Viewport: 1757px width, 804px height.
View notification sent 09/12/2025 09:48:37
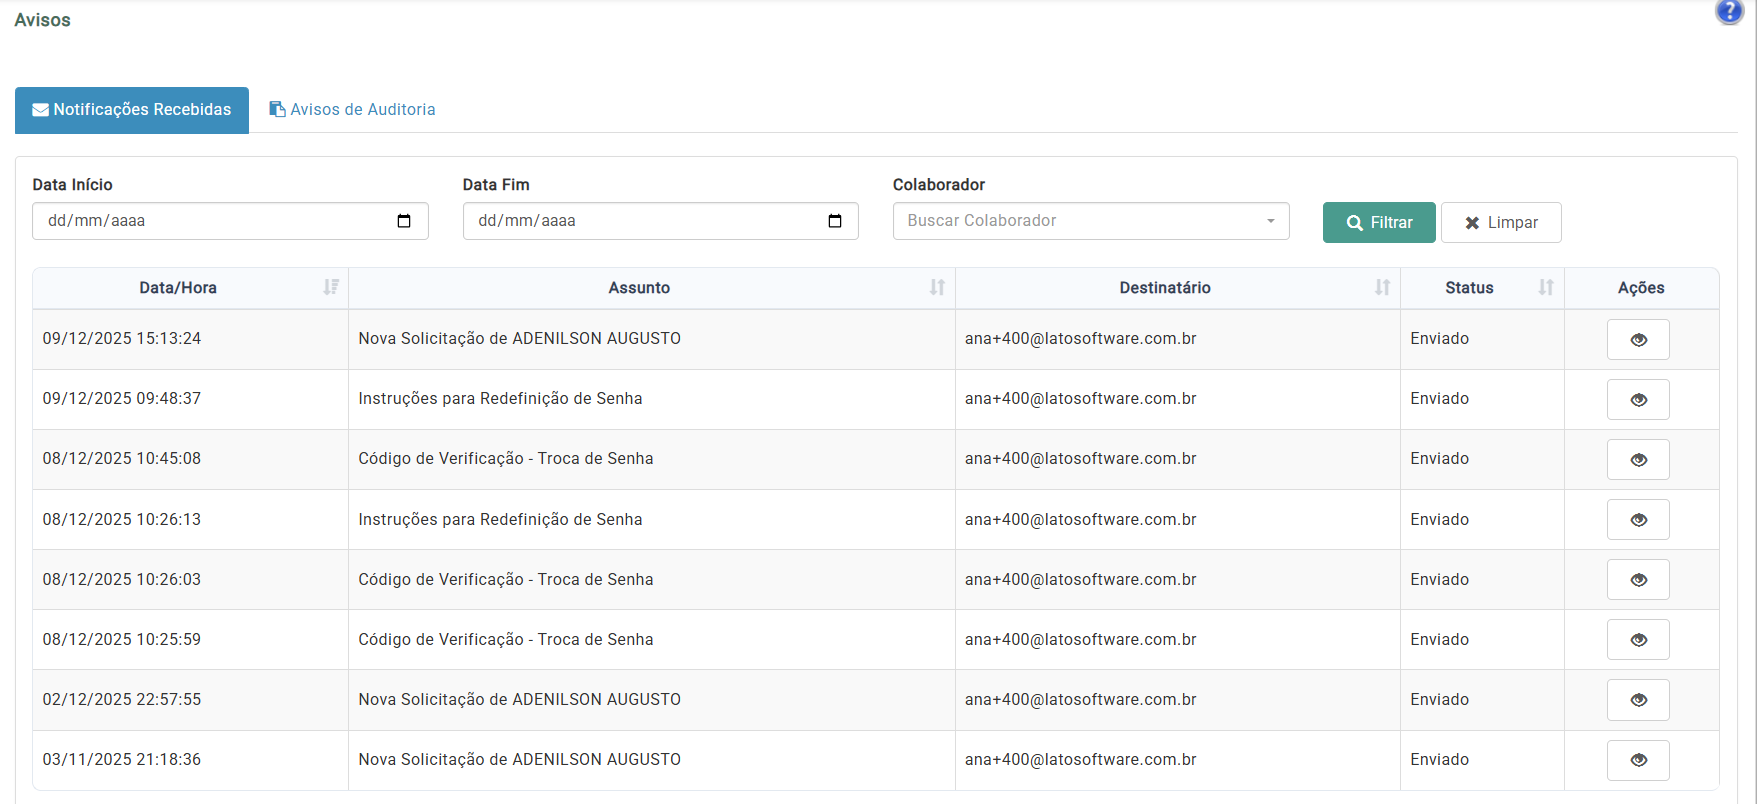click(x=1637, y=400)
